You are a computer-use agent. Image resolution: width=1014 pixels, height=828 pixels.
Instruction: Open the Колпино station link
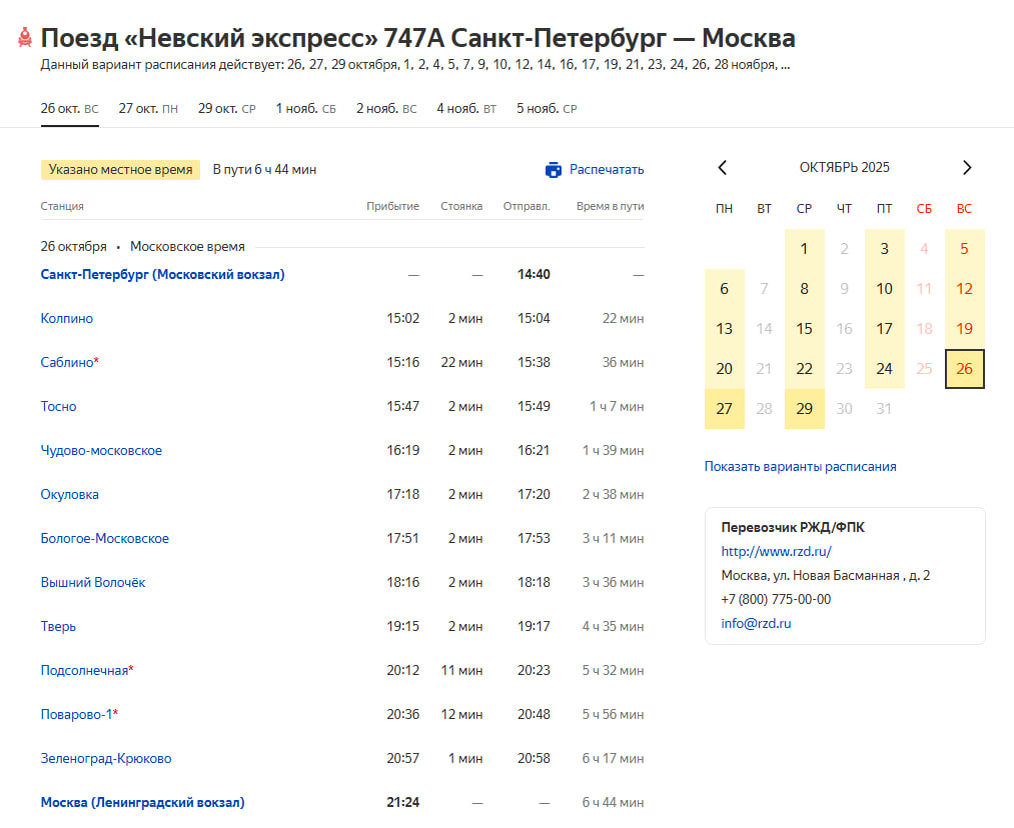click(x=67, y=318)
